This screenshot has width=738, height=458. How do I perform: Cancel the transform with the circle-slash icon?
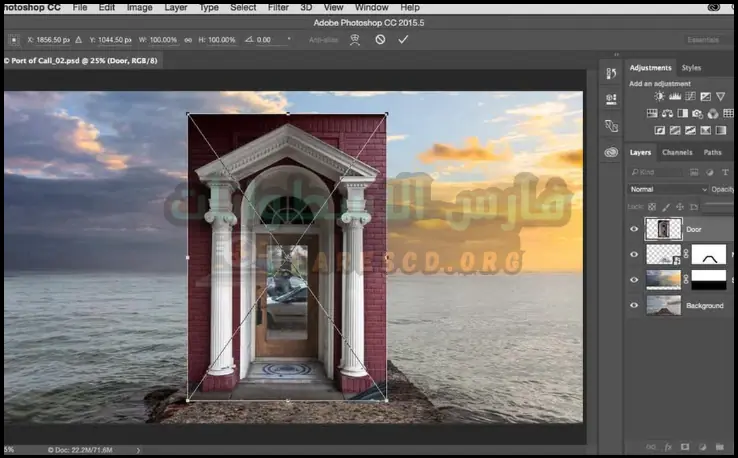[380, 39]
